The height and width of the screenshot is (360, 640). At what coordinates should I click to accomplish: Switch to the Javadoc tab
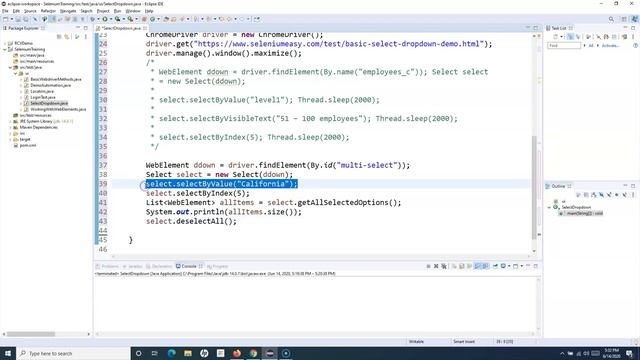coord(133,266)
